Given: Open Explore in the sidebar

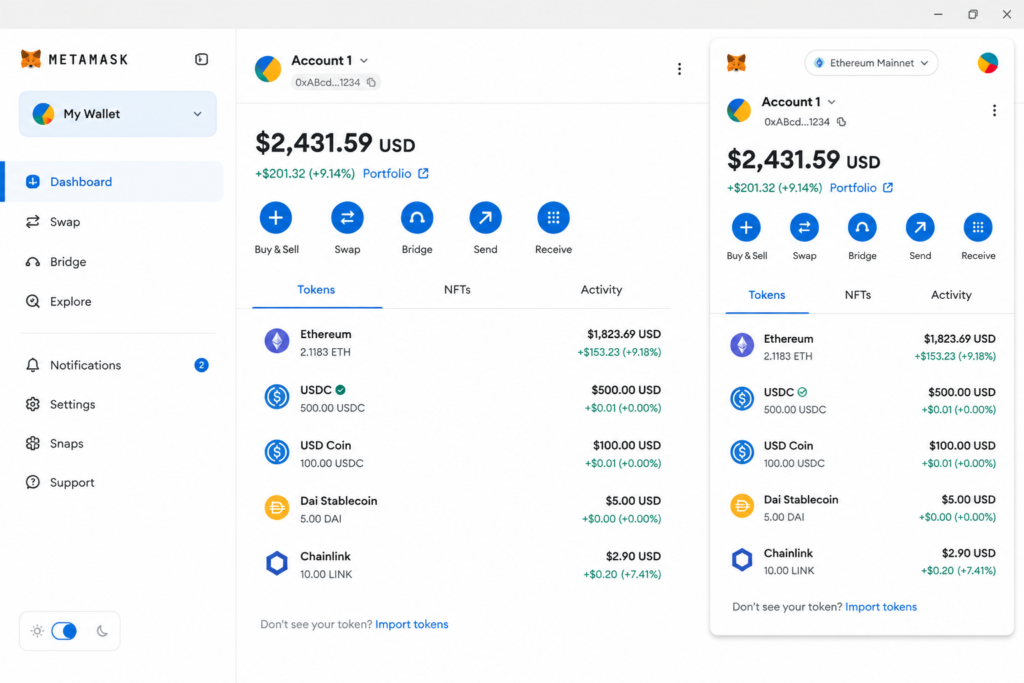Looking at the screenshot, I should 71,302.
